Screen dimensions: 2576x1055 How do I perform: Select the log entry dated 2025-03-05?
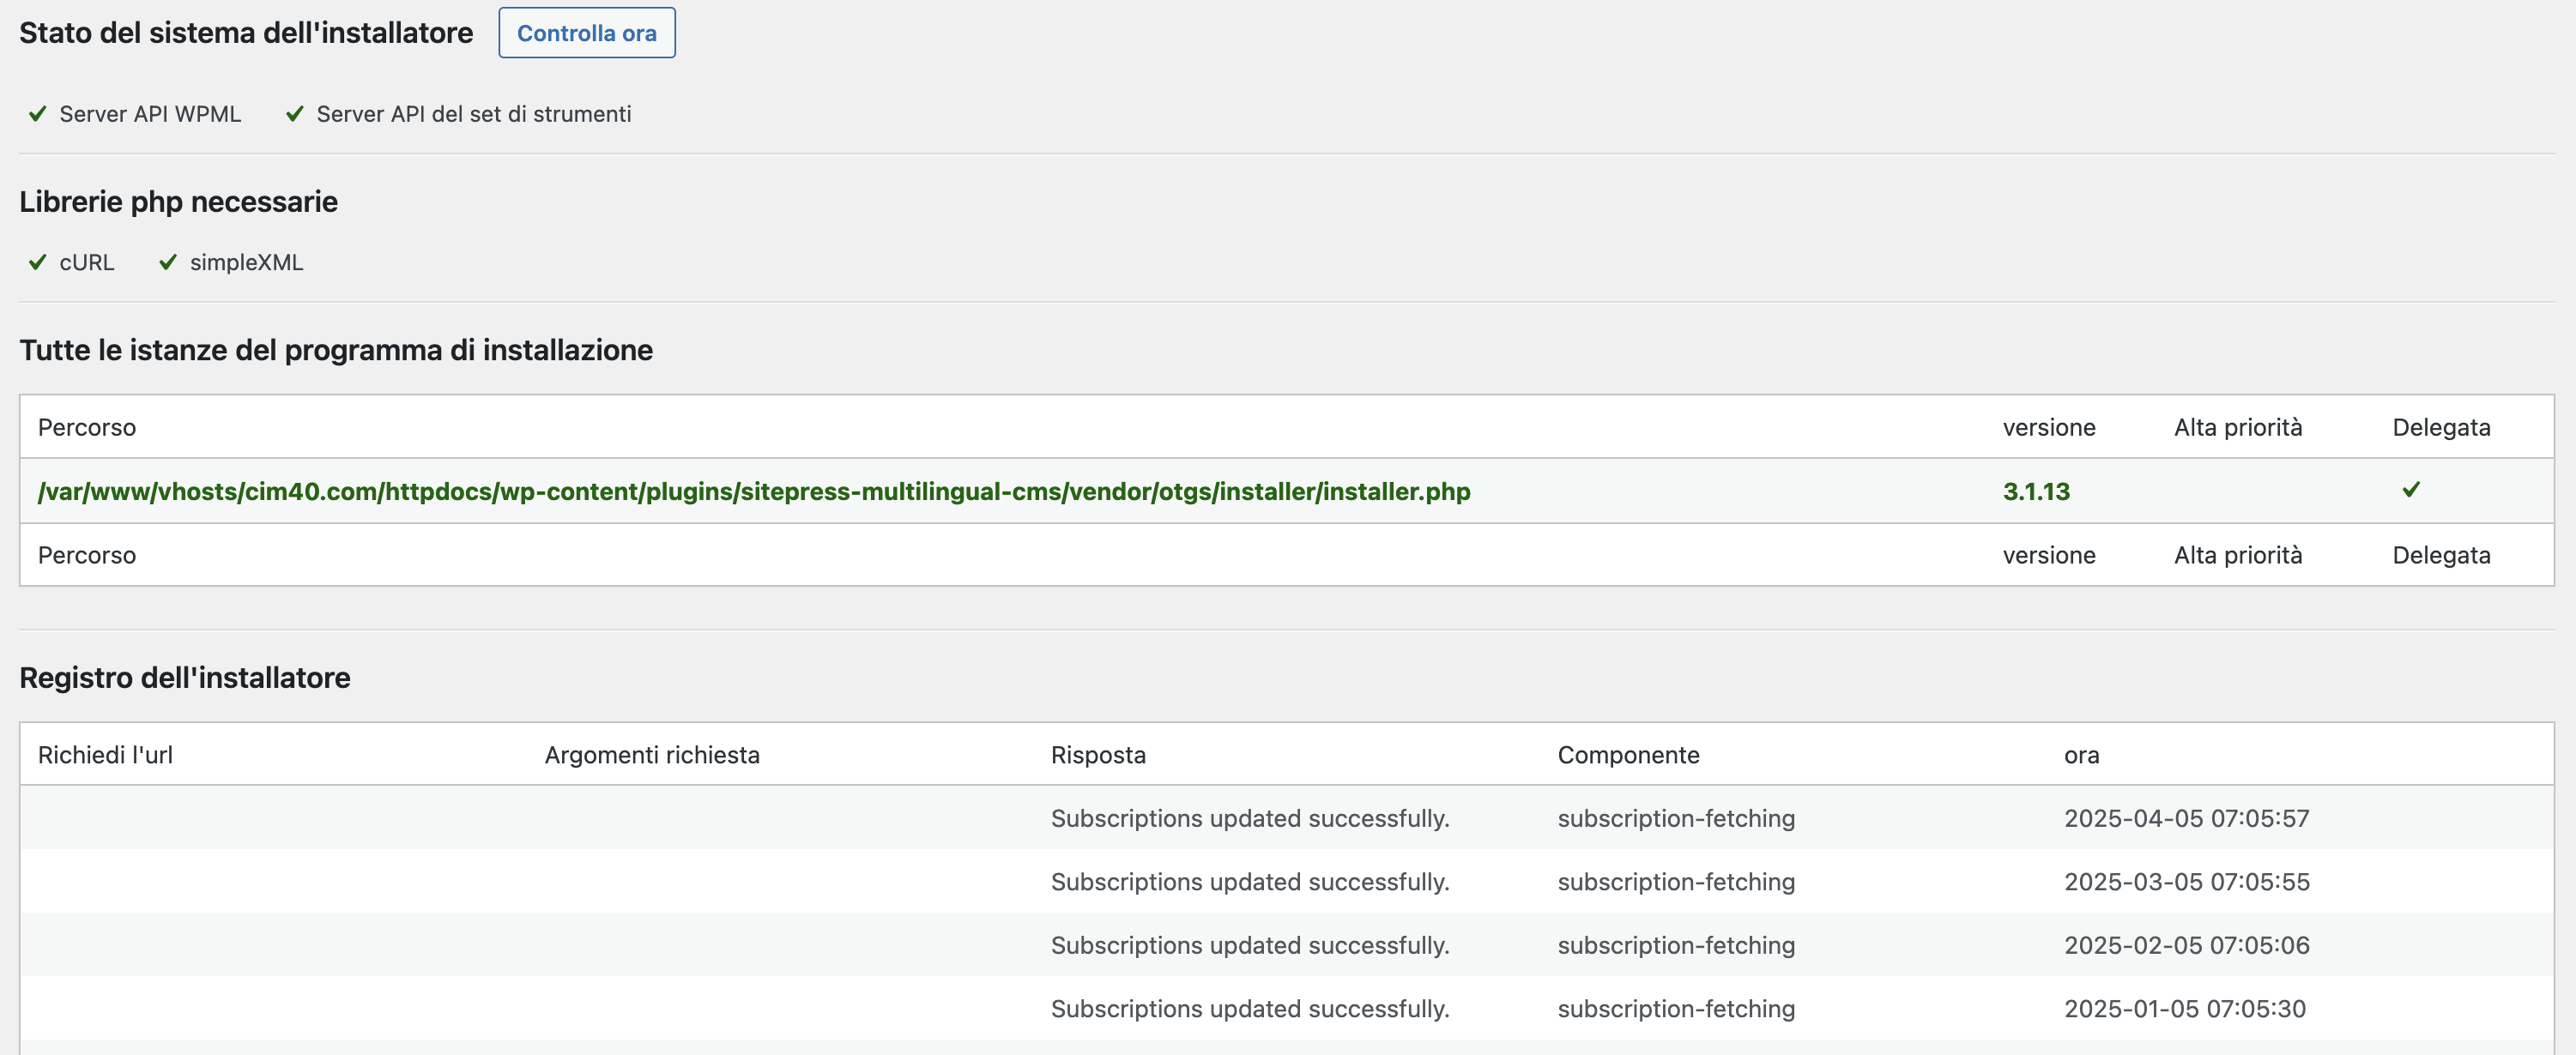click(x=2186, y=882)
